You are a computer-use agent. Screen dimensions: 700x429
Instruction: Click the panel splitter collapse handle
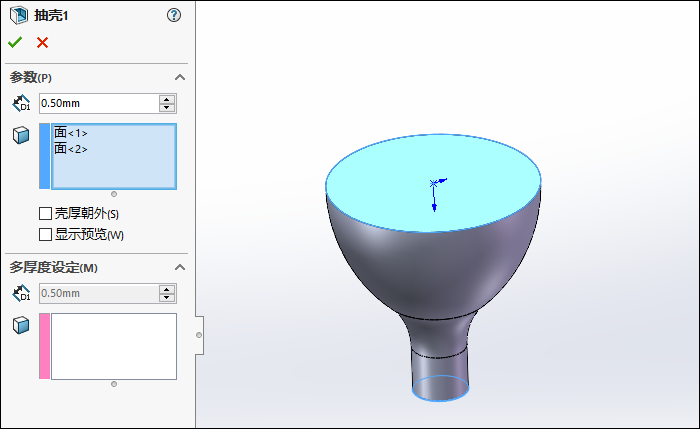coord(199,335)
